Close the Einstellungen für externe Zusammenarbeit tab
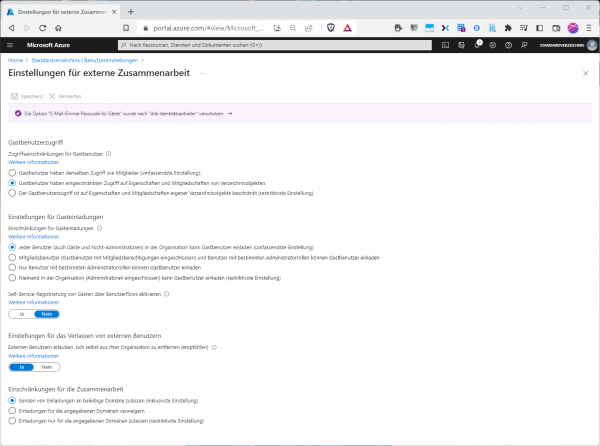600x446 pixels. pyautogui.click(x=114, y=12)
